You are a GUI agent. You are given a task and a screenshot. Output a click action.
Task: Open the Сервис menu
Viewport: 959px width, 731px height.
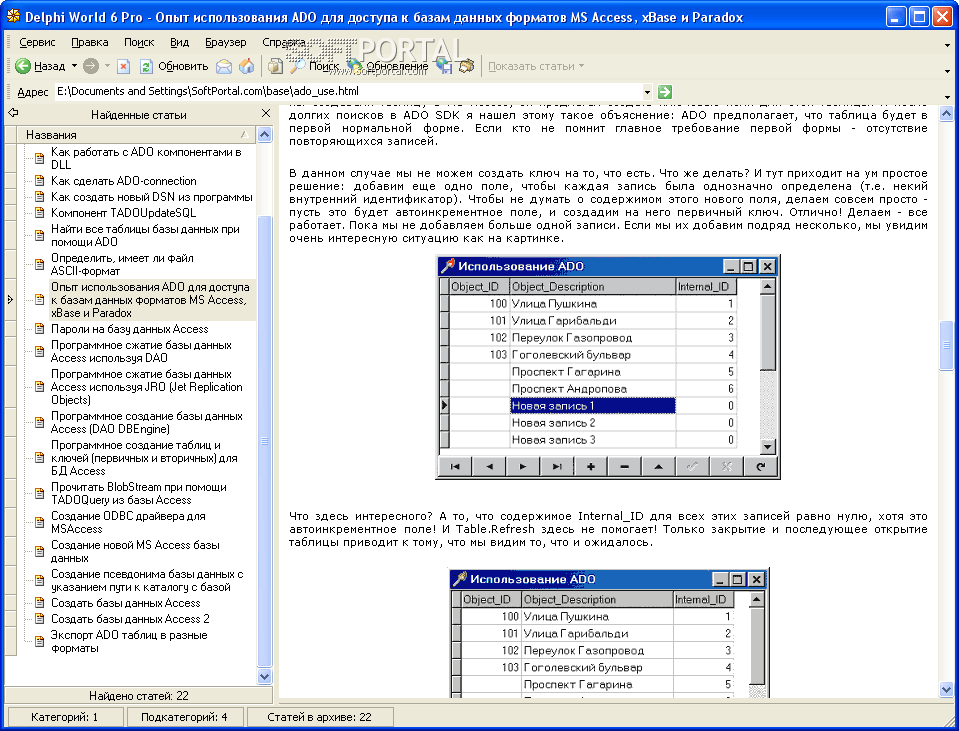(x=37, y=42)
